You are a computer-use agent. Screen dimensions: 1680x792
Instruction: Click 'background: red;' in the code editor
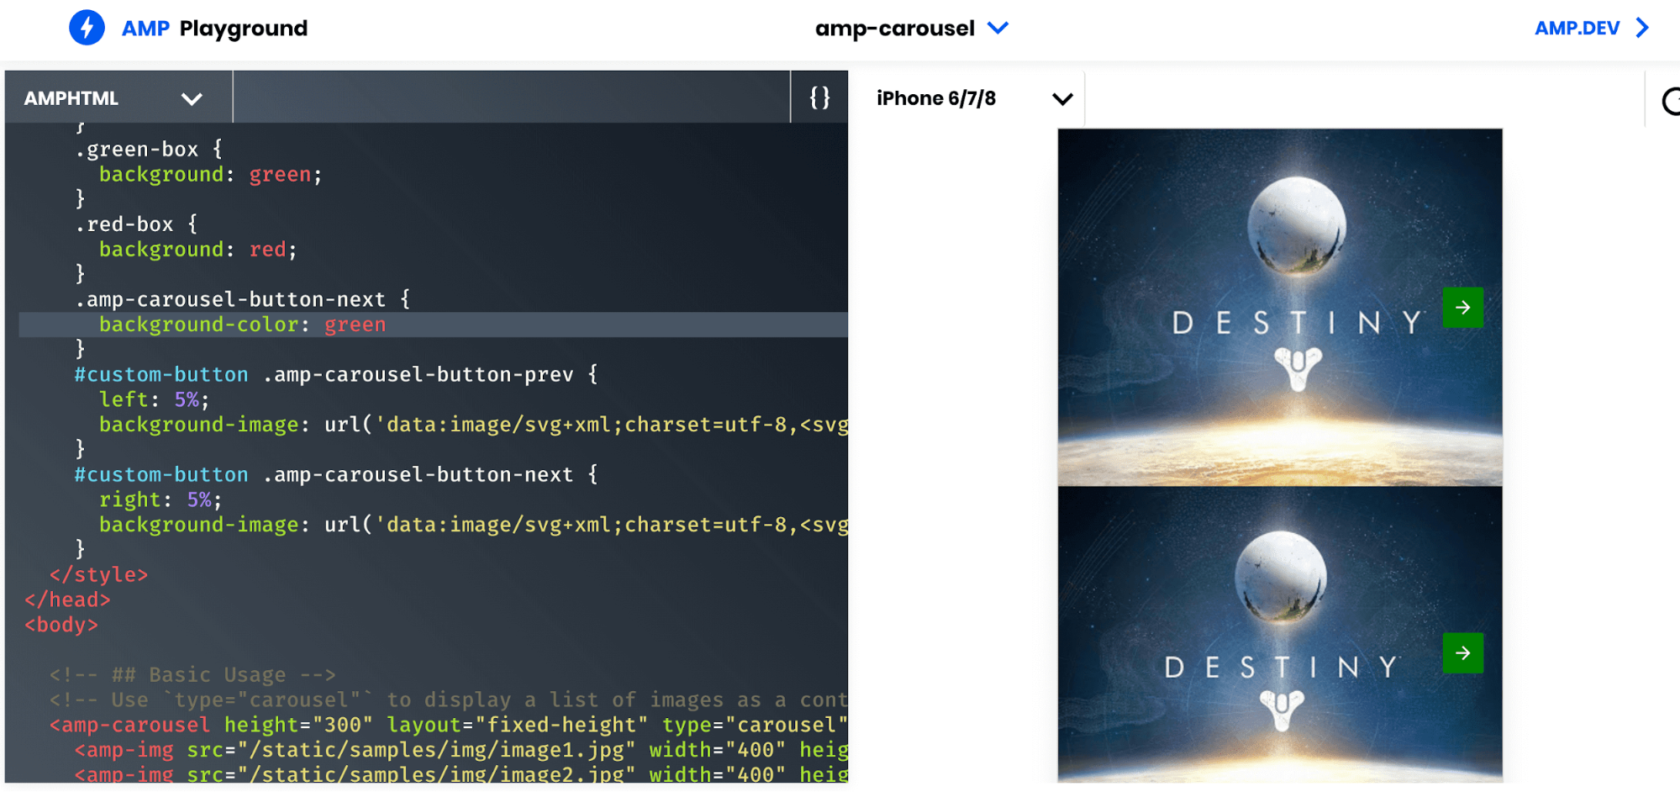[x=198, y=249]
